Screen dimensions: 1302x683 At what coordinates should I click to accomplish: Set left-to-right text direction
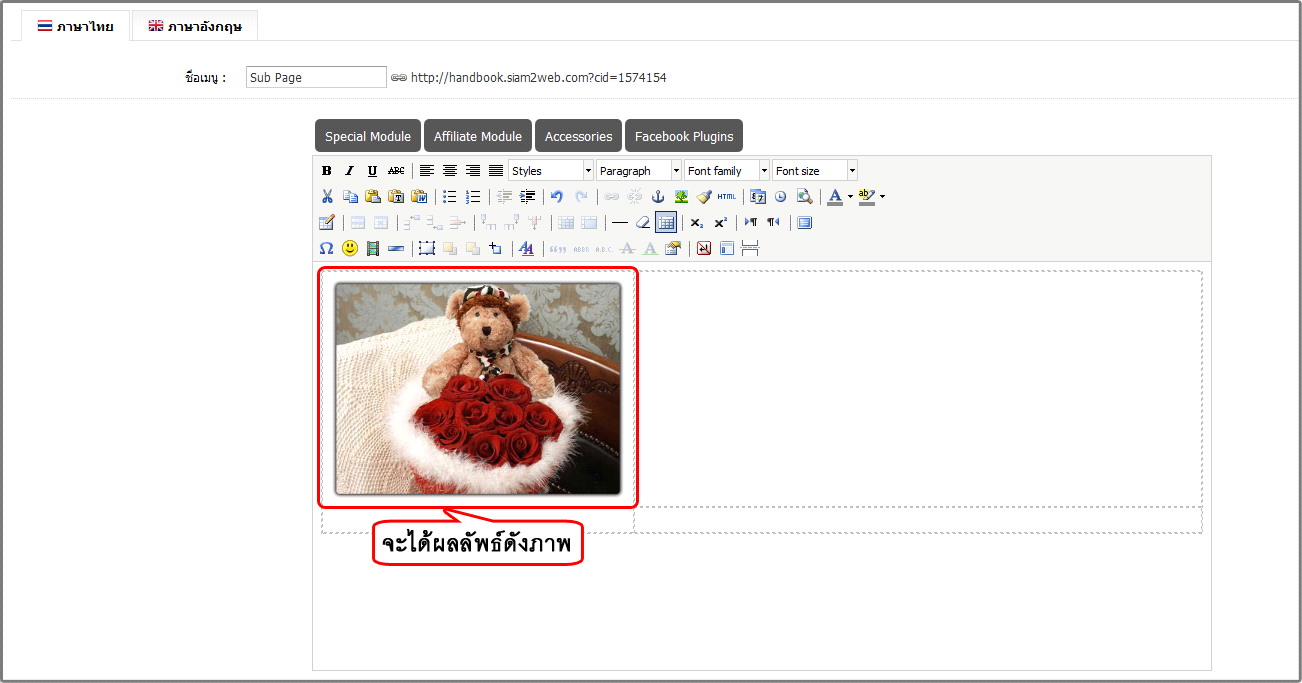(751, 222)
